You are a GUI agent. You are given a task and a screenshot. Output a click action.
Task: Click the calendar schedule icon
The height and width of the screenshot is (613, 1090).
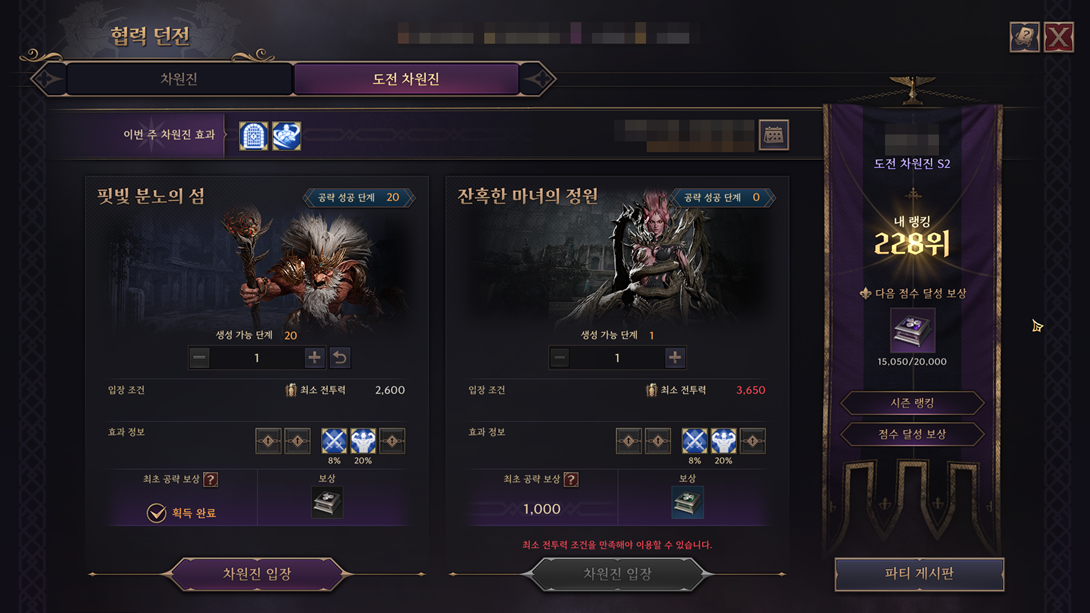(774, 135)
